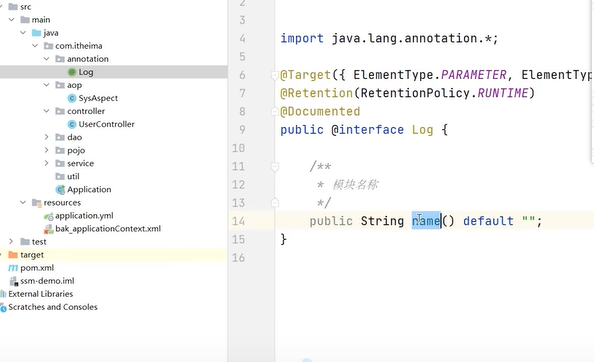Click the SysAspect class icon
The height and width of the screenshot is (362, 594).
(x=72, y=98)
